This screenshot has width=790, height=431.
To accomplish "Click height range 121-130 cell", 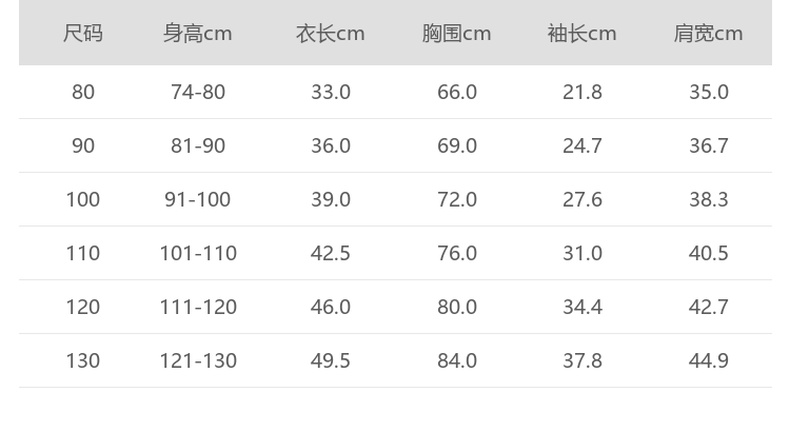I will coord(198,361).
